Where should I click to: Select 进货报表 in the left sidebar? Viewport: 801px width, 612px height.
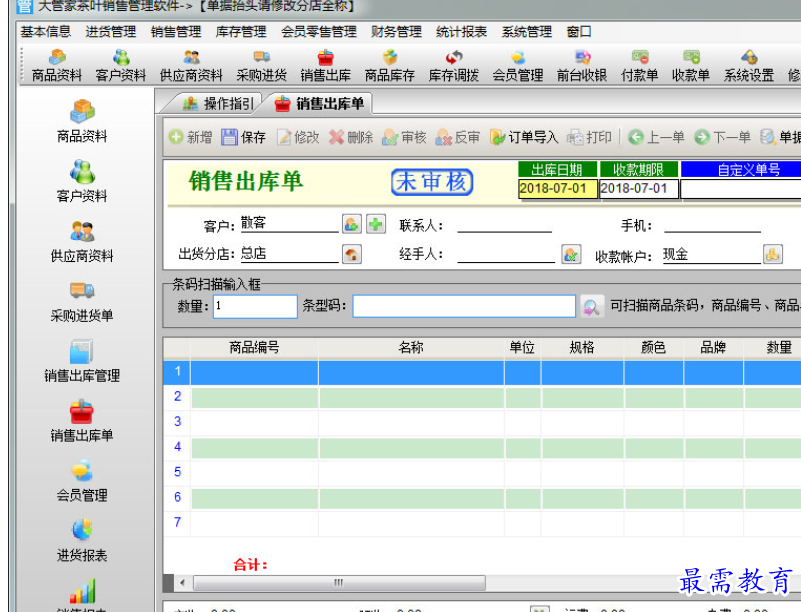tap(82, 540)
